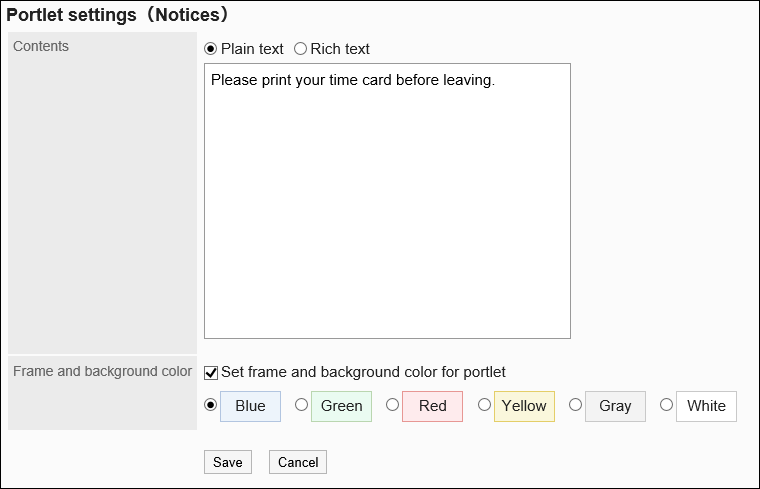
Task: Select the Yellow color radio button
Action: click(484, 405)
